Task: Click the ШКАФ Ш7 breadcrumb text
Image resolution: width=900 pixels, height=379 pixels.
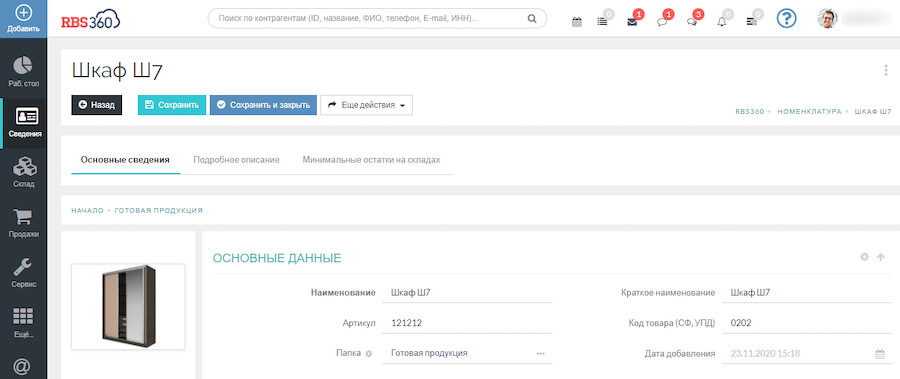Action: tap(873, 111)
